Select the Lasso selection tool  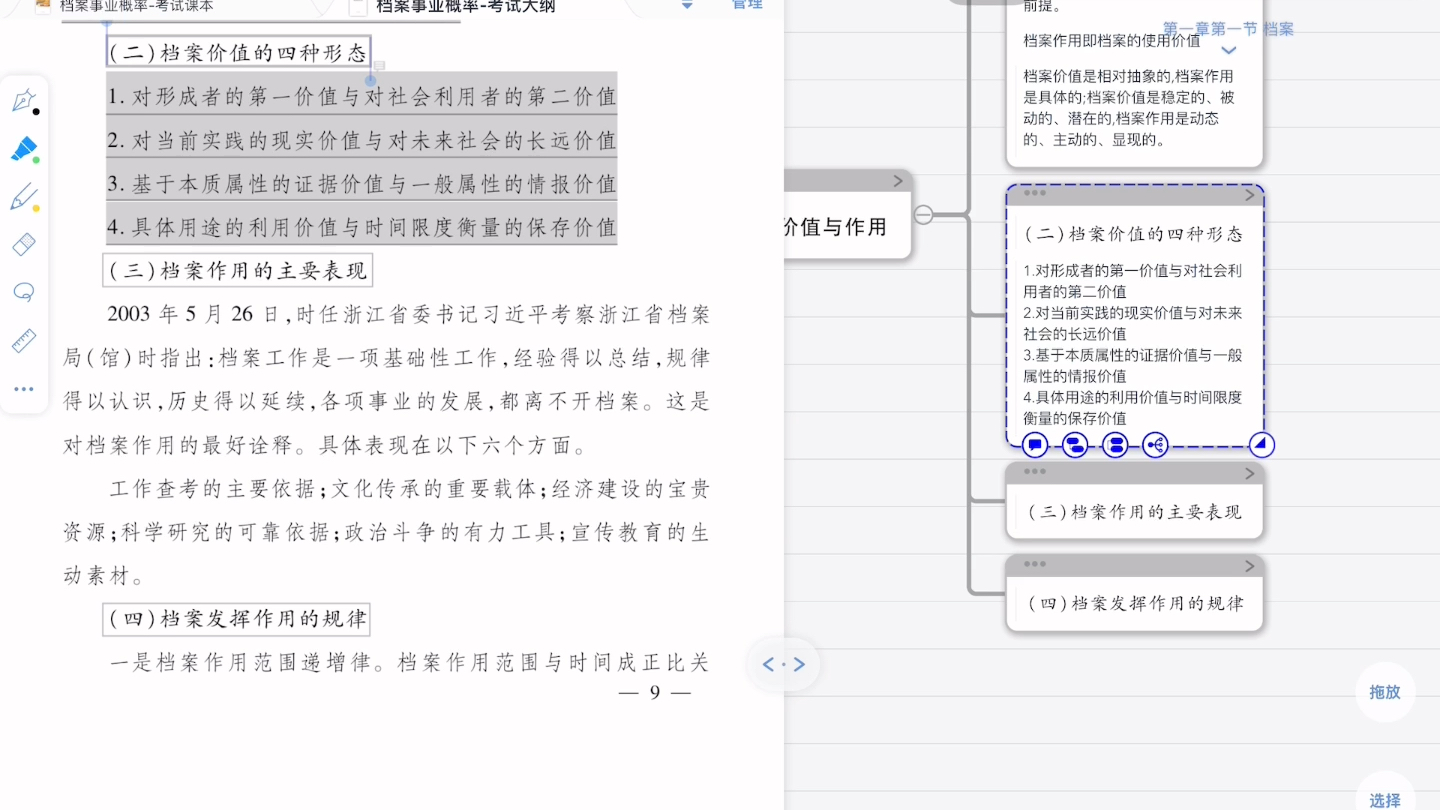24,292
